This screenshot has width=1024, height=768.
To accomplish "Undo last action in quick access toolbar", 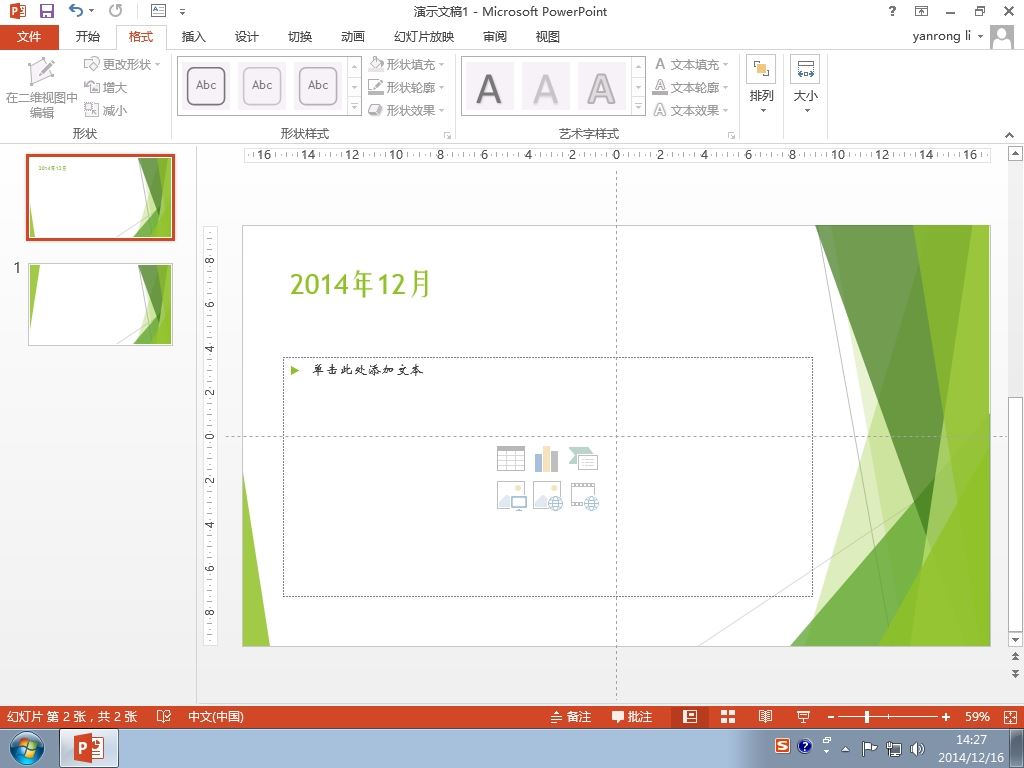I will (76, 10).
